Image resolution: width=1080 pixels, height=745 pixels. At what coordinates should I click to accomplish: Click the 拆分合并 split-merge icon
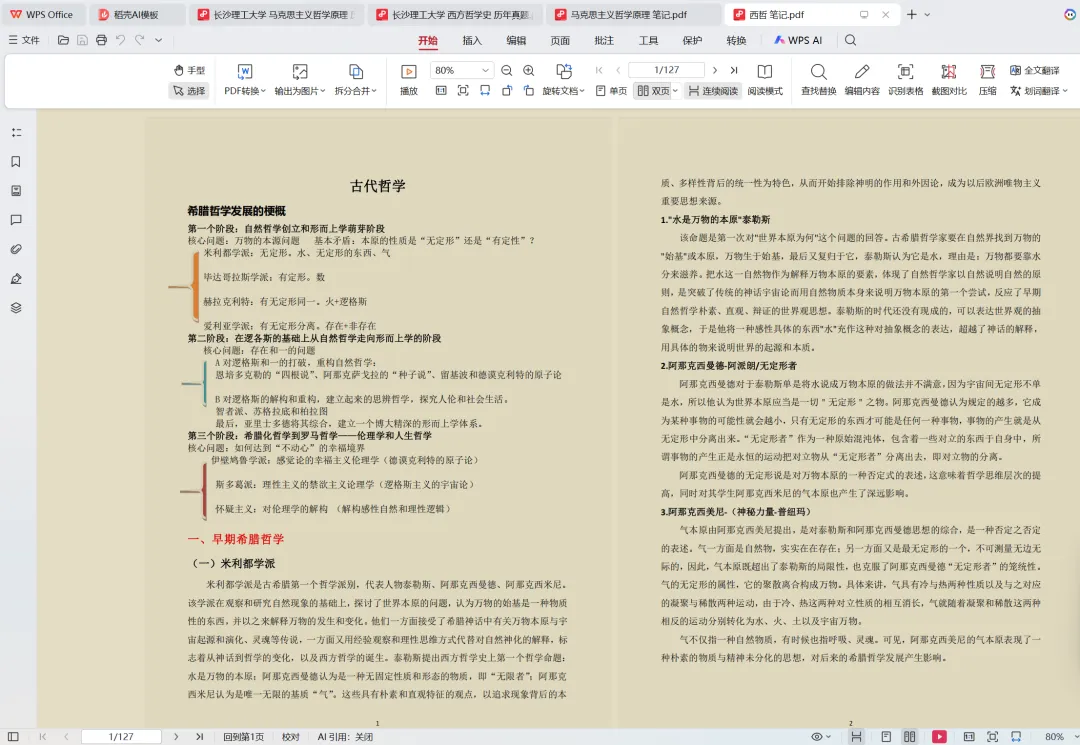(x=355, y=72)
